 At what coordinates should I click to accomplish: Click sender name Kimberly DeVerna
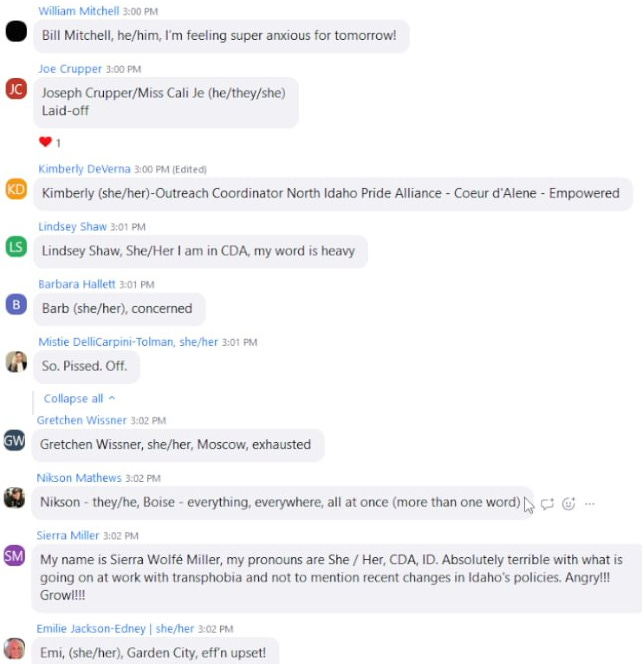[84, 169]
